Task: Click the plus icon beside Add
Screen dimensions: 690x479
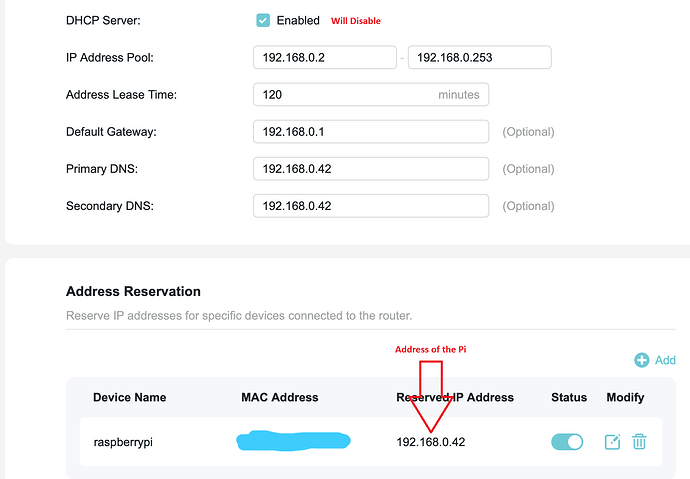Action: click(641, 360)
